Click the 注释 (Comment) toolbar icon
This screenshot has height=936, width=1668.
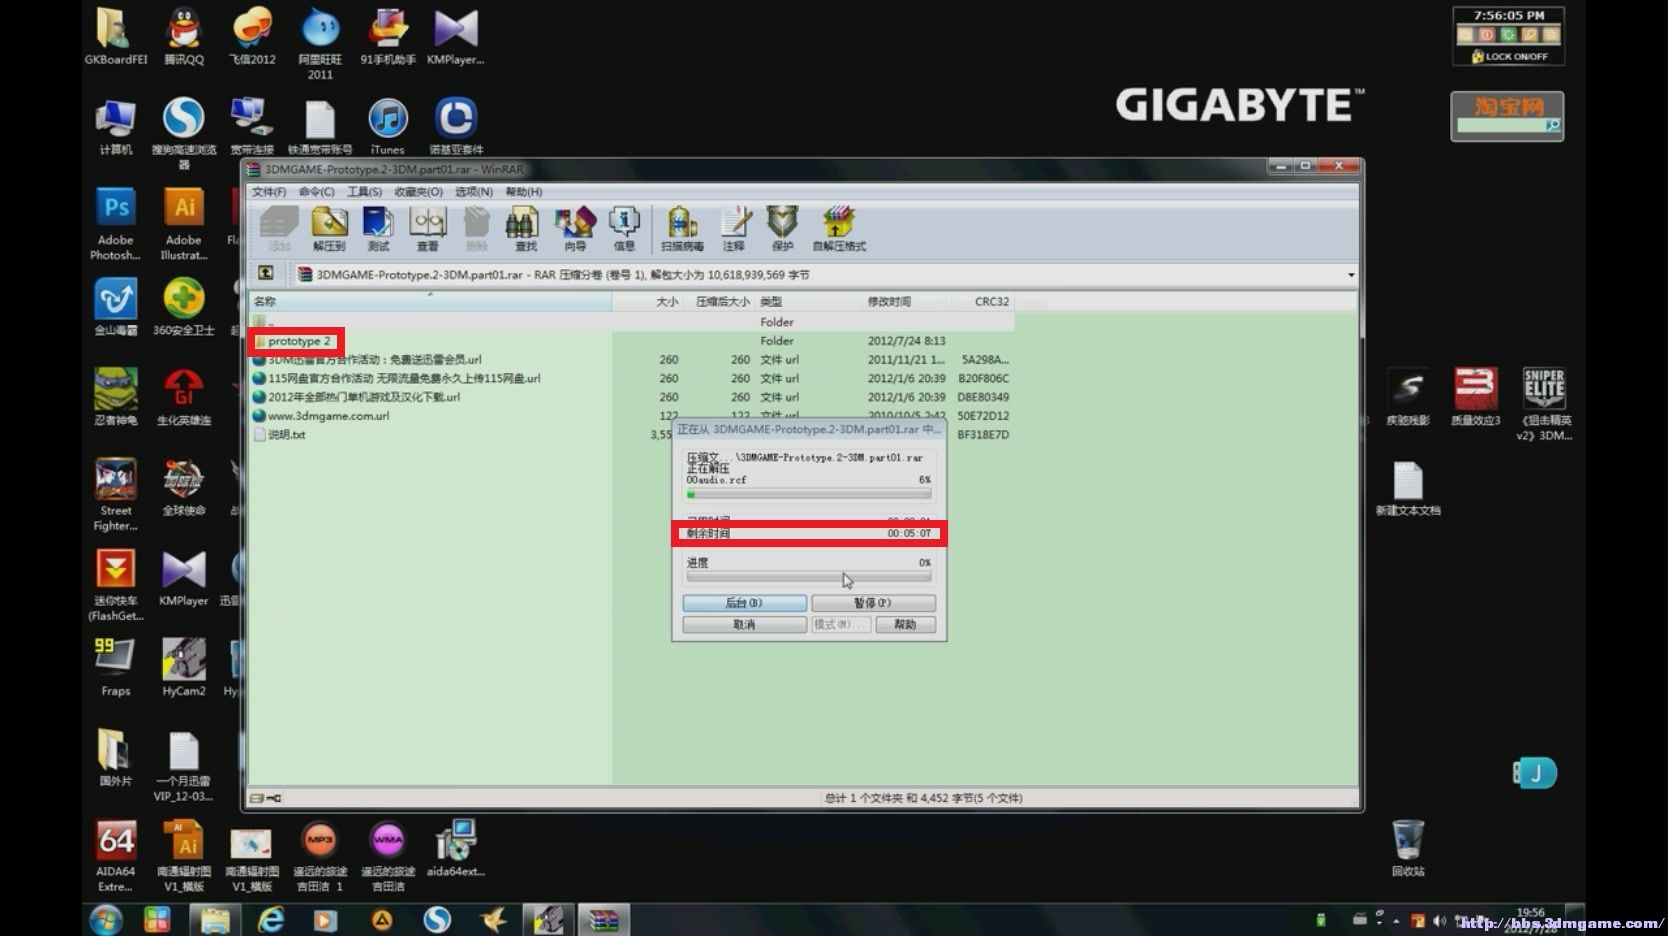[x=734, y=229]
